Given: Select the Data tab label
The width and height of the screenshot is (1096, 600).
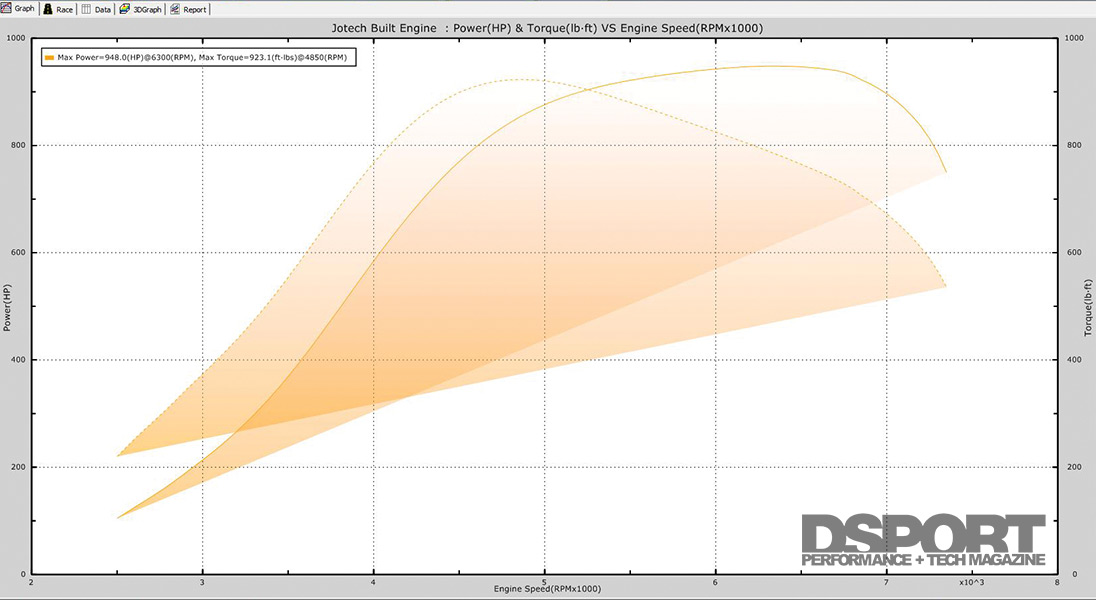Looking at the screenshot, I should click(103, 8).
